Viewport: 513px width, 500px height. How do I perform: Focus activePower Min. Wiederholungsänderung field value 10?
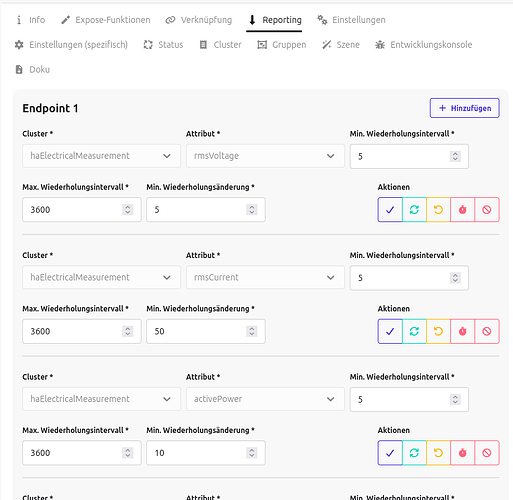pyautogui.click(x=206, y=453)
